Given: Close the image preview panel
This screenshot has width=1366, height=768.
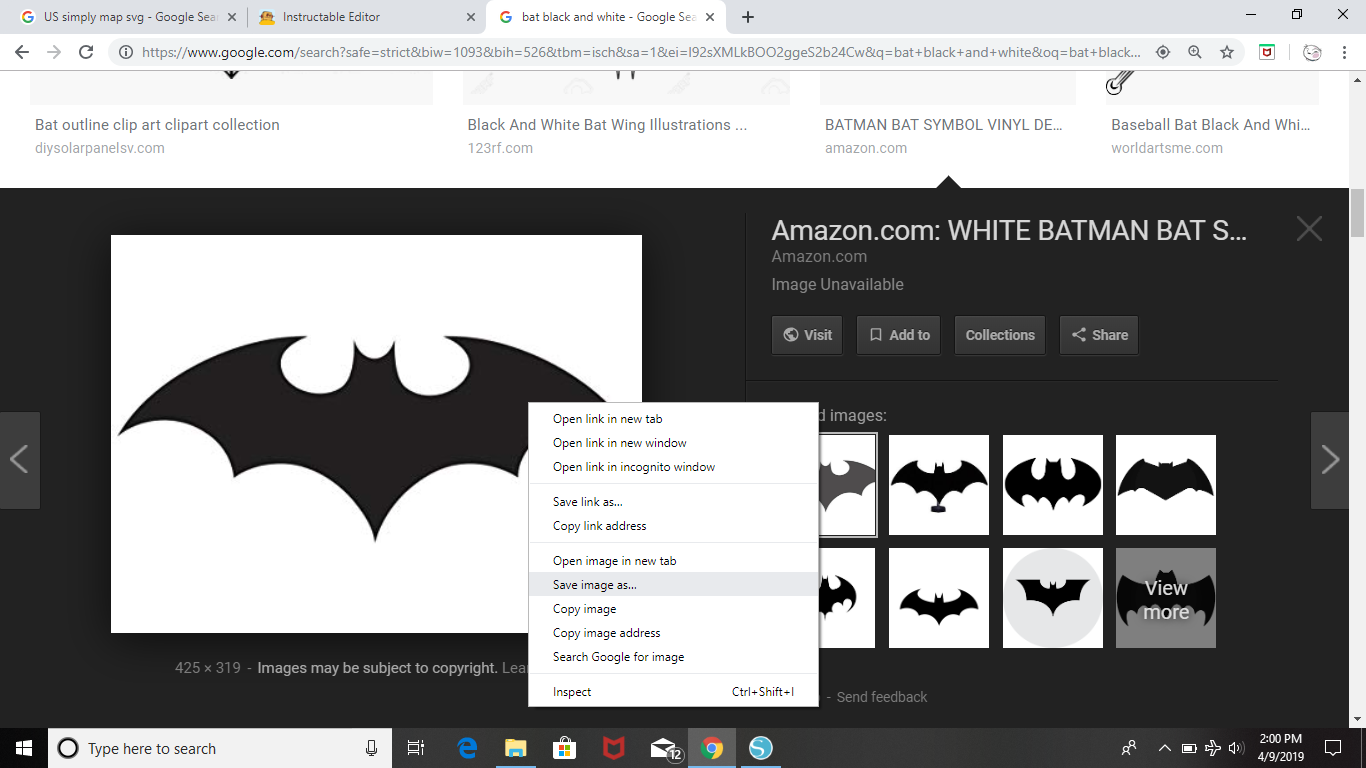Looking at the screenshot, I should 1309,229.
